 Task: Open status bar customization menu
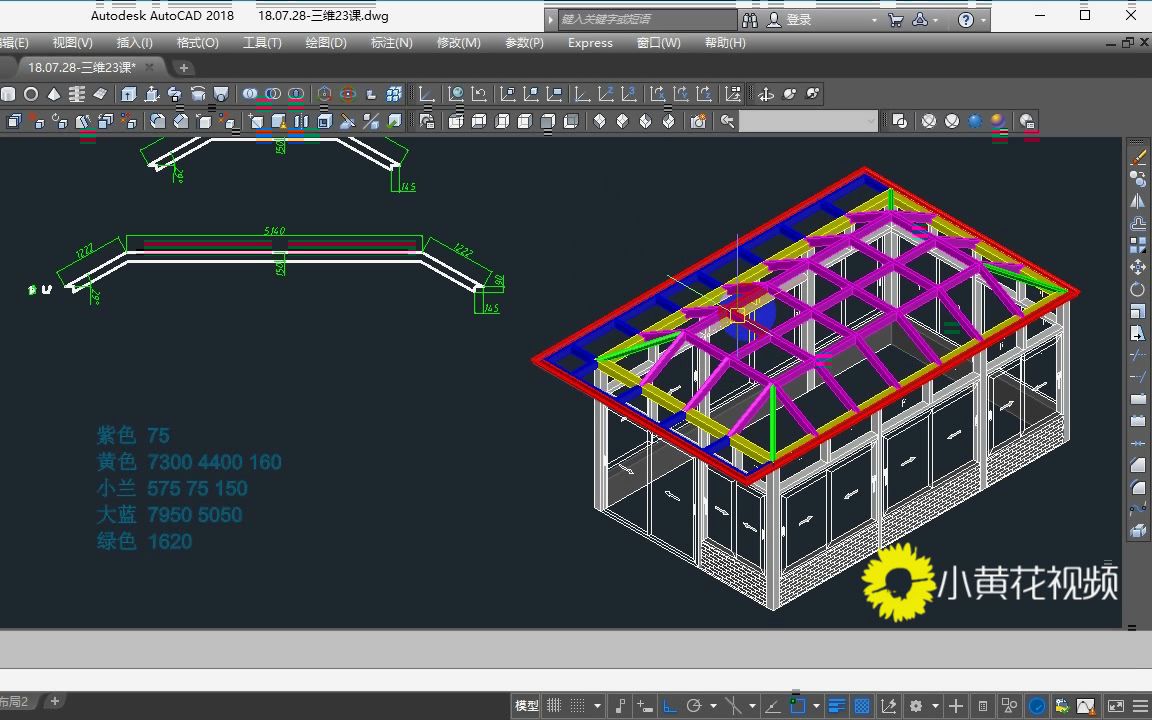(1140, 705)
